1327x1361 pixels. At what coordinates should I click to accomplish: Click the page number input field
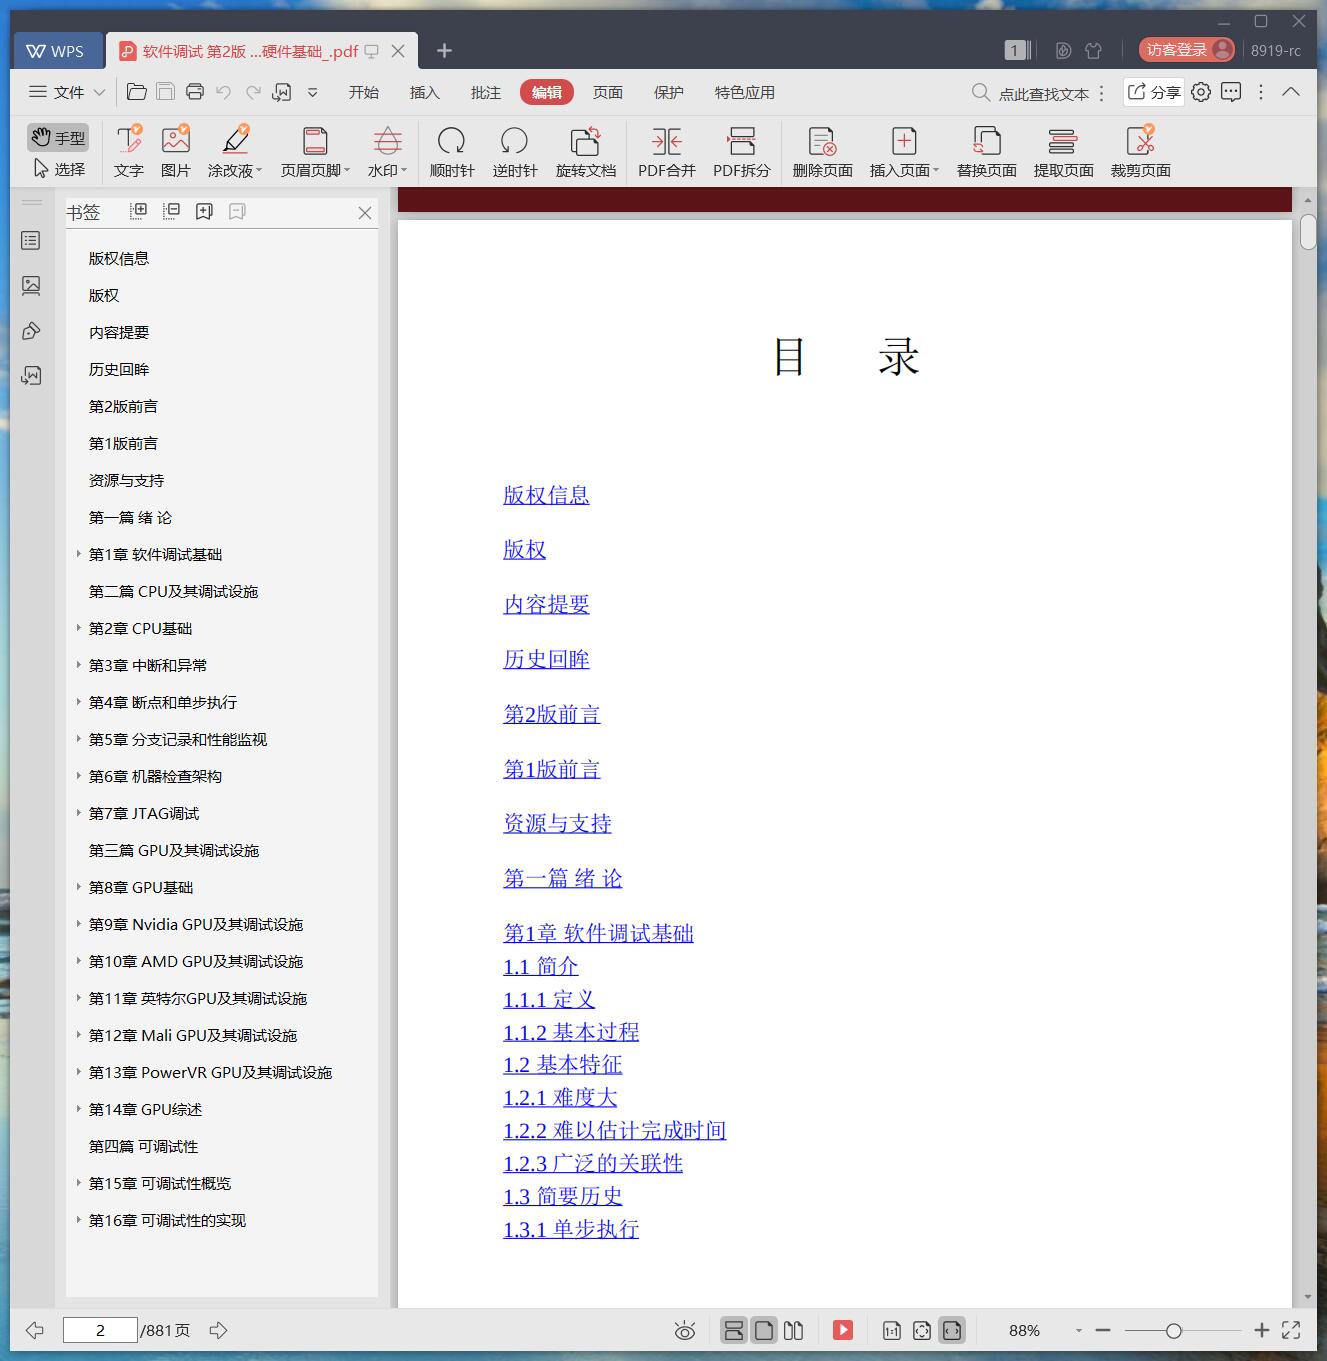click(x=100, y=1330)
